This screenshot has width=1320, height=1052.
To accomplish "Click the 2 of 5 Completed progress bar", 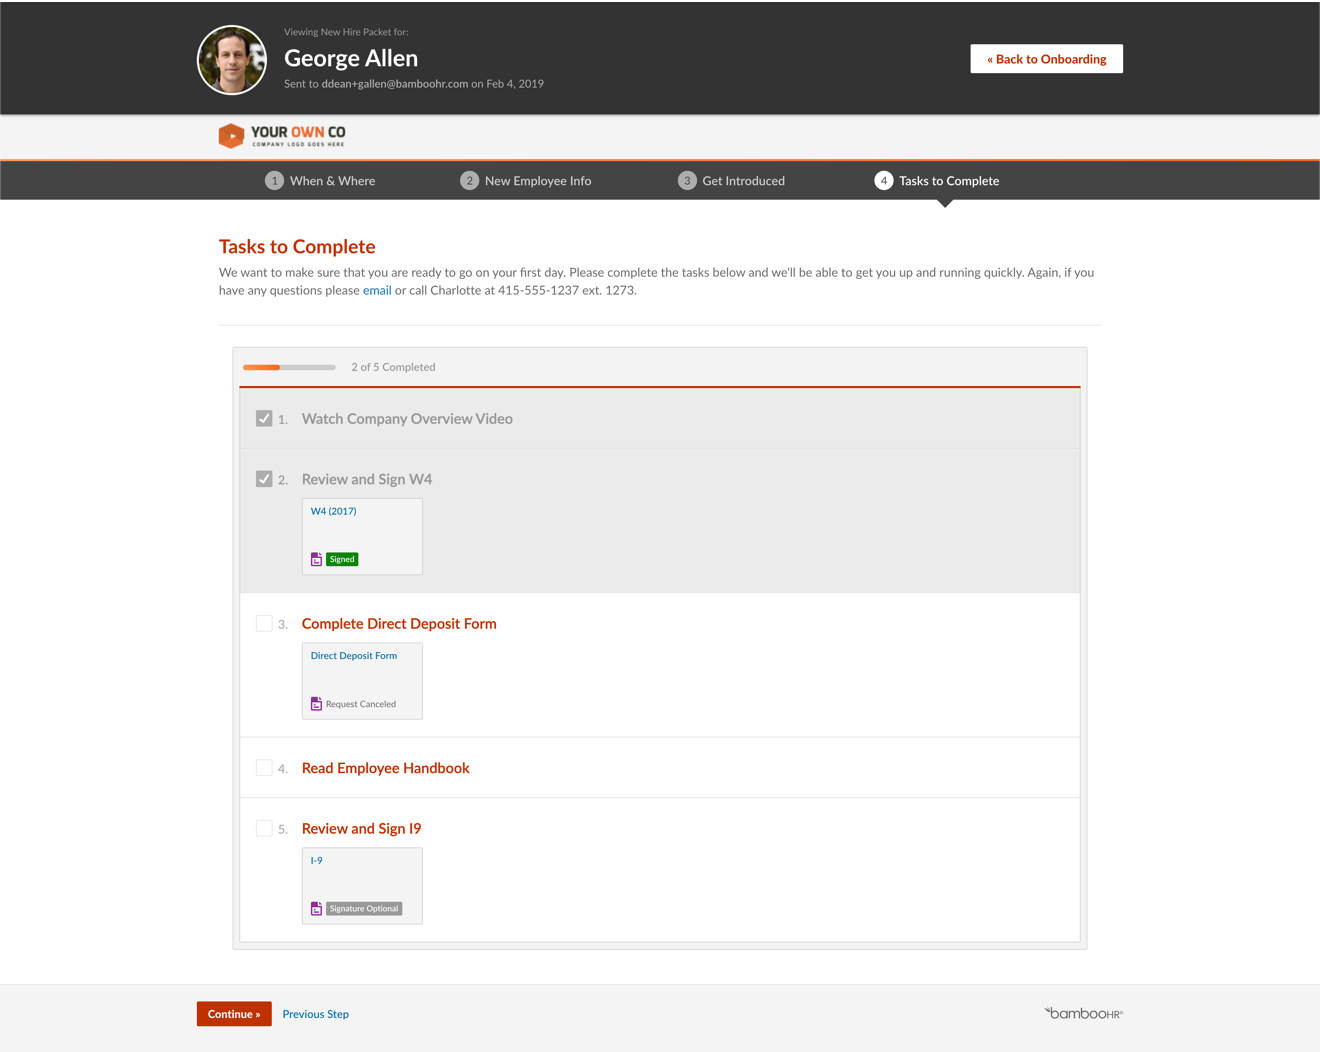I will (x=289, y=367).
